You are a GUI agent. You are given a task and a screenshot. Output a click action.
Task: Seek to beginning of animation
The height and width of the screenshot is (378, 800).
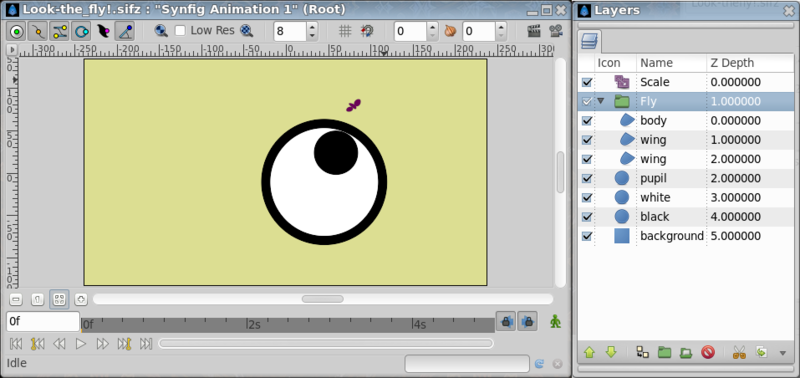click(x=16, y=344)
